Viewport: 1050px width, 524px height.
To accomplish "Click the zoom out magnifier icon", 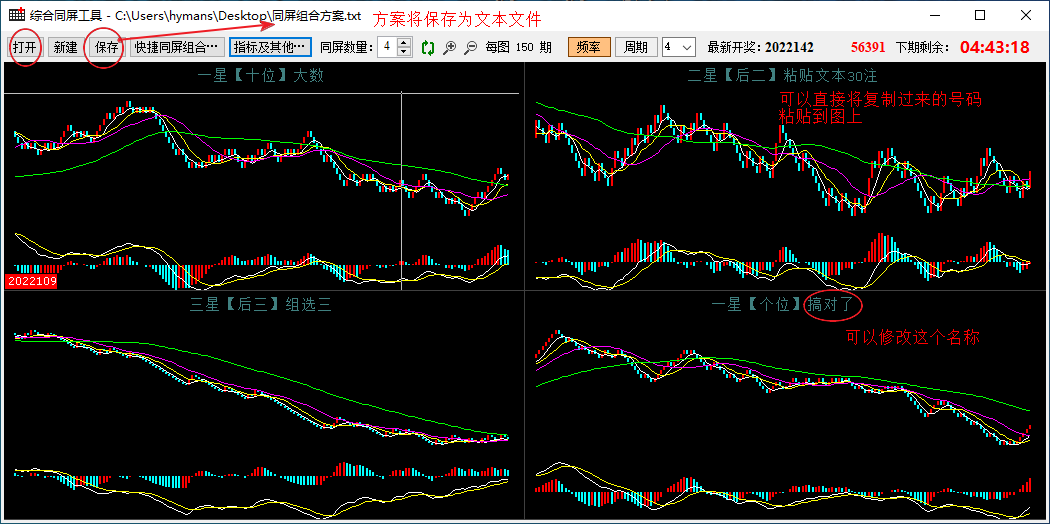I will [471, 47].
